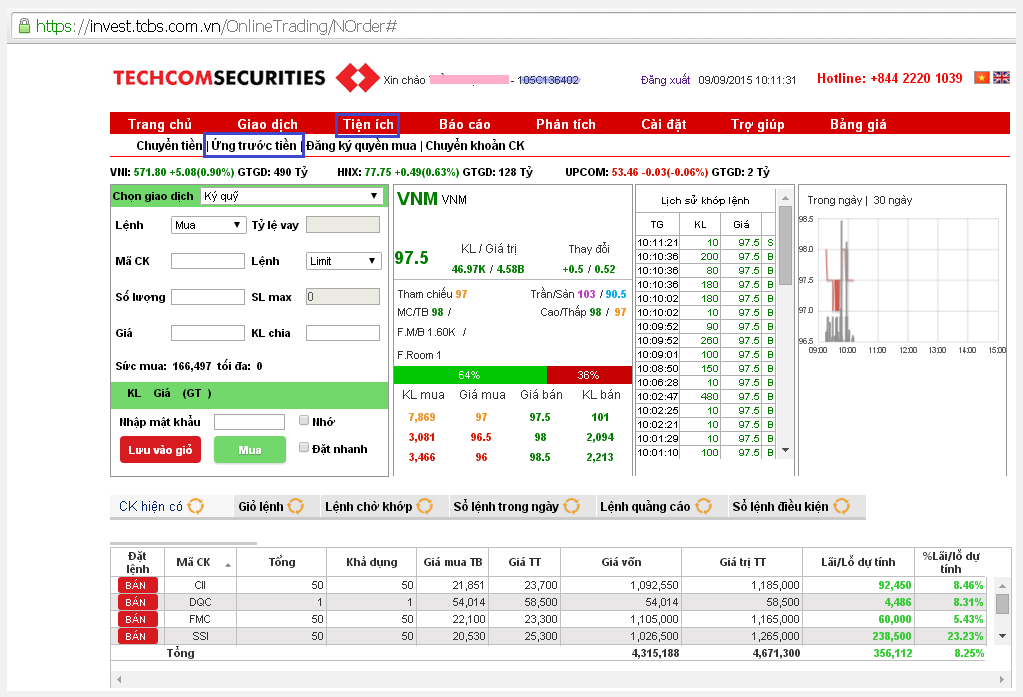Switch to Lệnh quảng cáo tab
This screenshot has width=1023, height=697.
645,506
